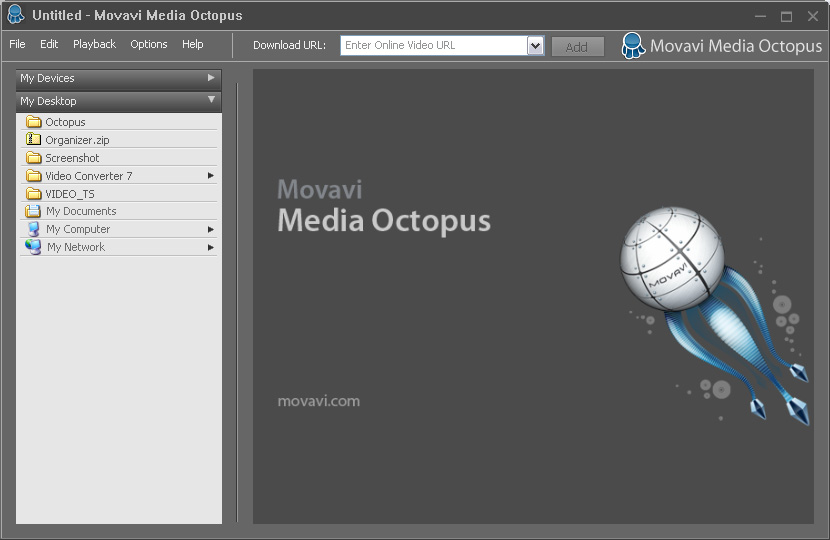Expand My Network submenu arrow

click(x=211, y=247)
